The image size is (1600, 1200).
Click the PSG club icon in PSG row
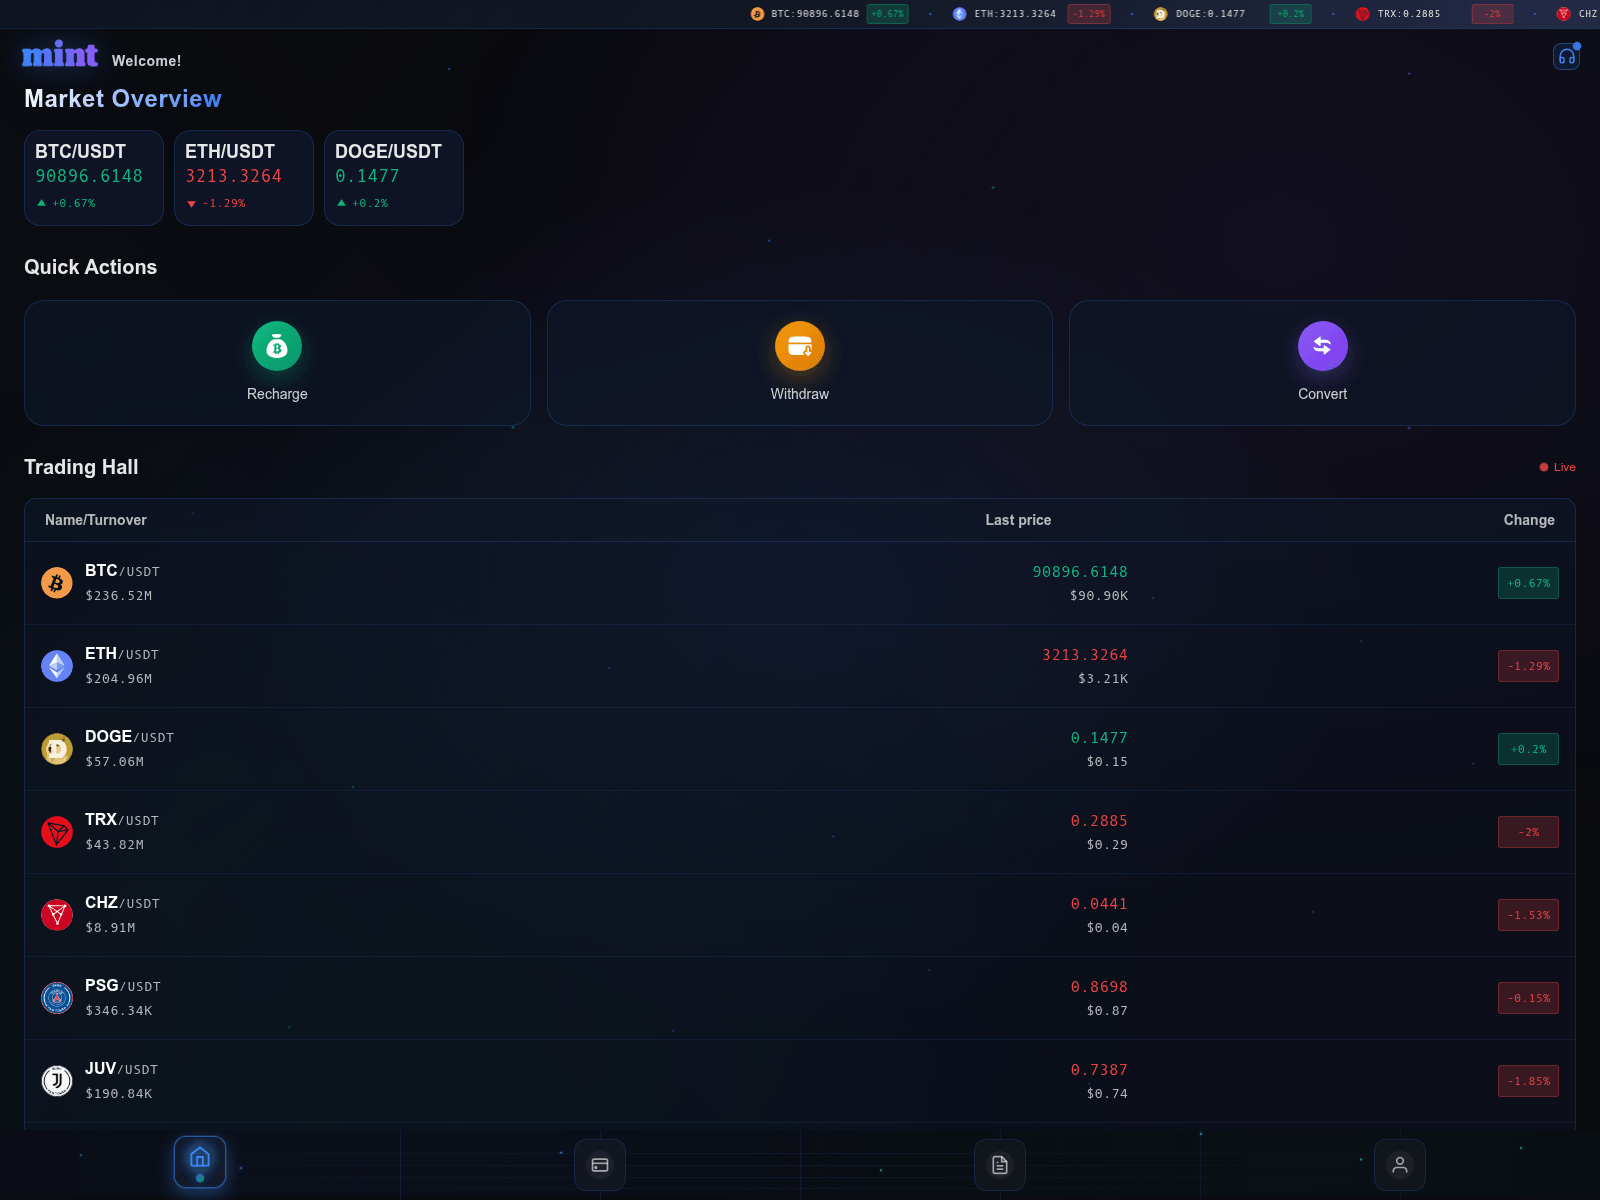[57, 997]
